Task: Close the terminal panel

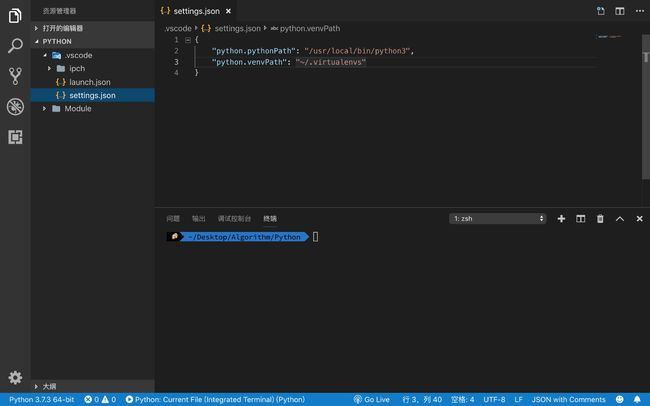Action: click(x=639, y=219)
